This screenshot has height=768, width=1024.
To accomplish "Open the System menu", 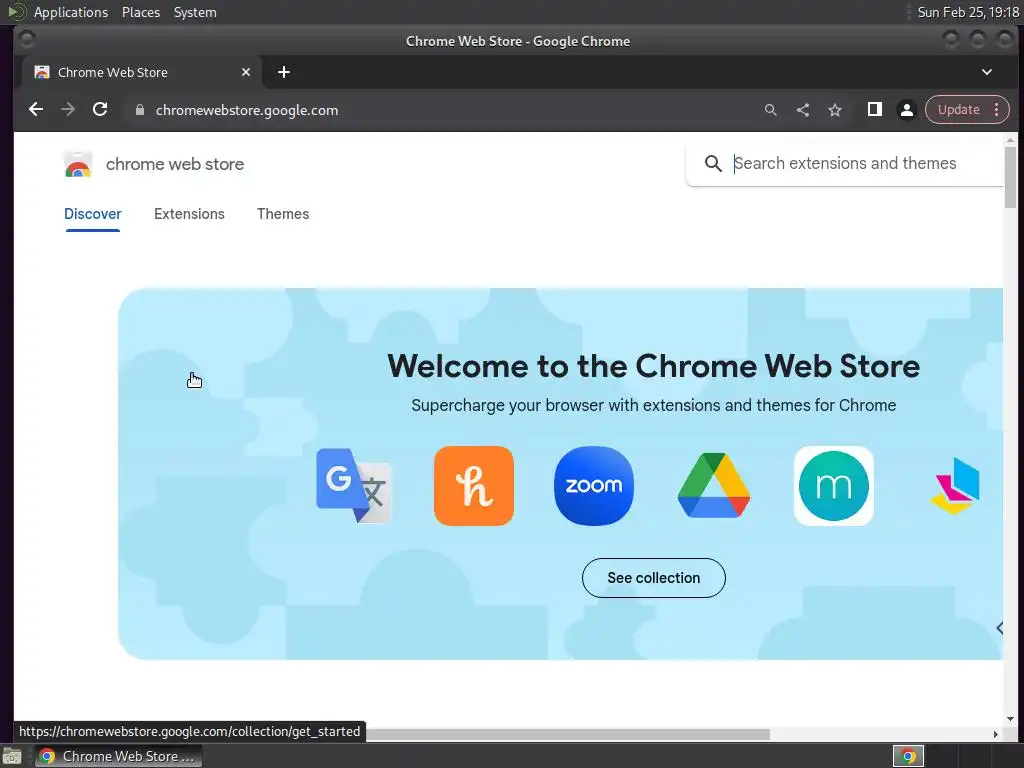I will point(195,12).
